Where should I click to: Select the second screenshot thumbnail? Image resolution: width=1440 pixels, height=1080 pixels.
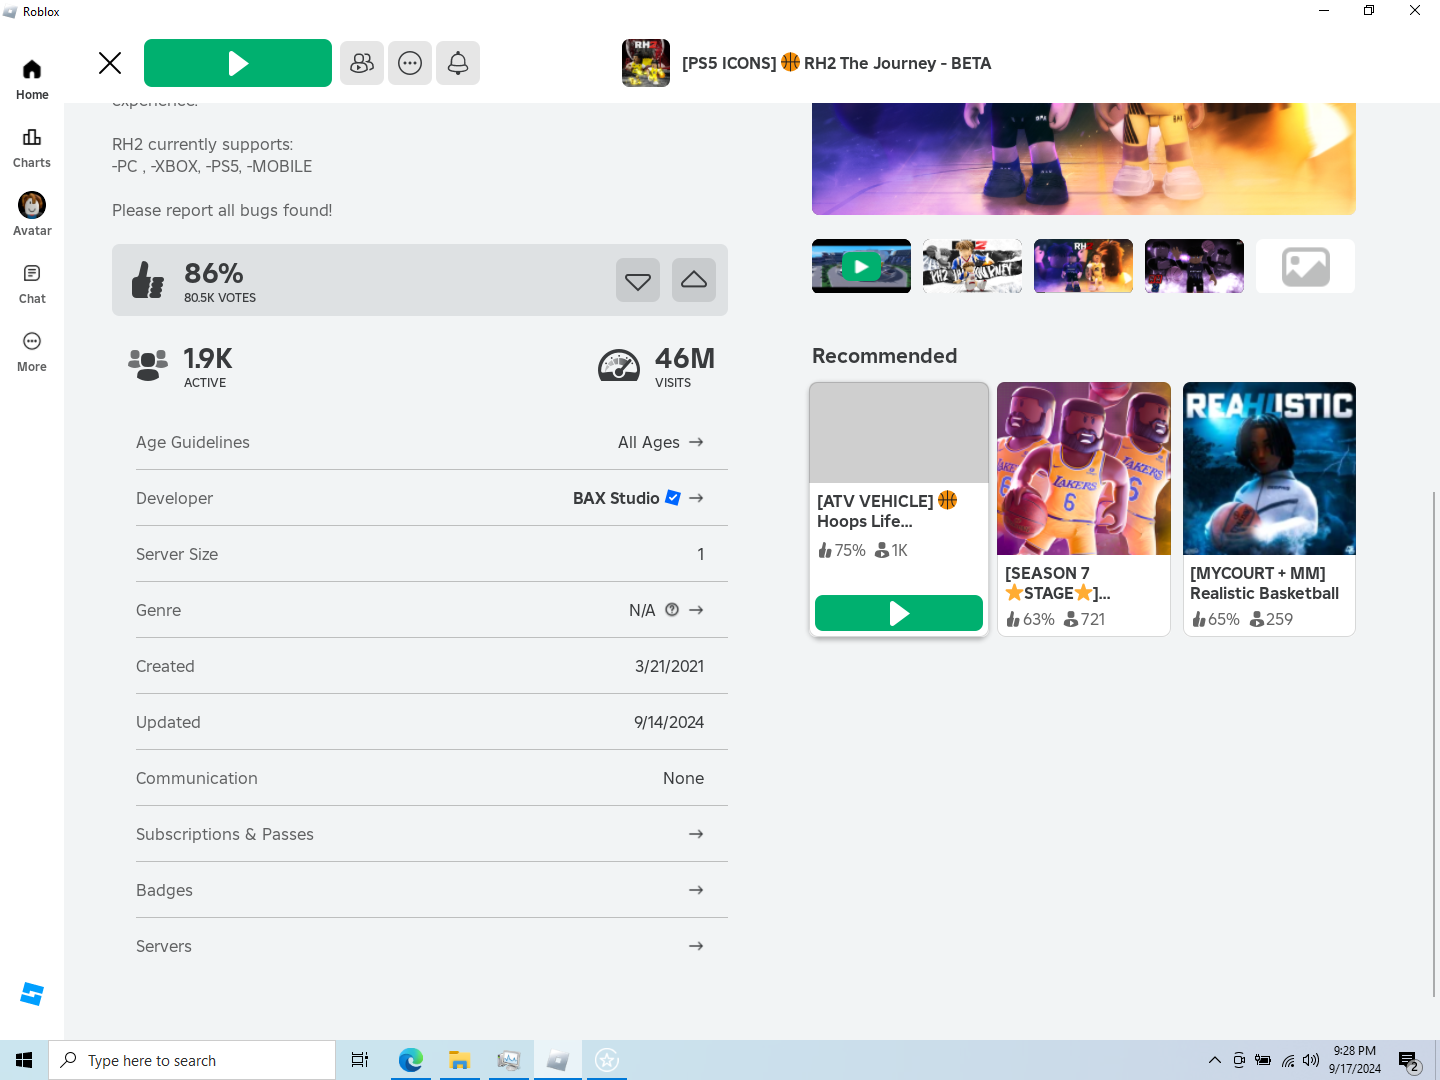point(972,266)
